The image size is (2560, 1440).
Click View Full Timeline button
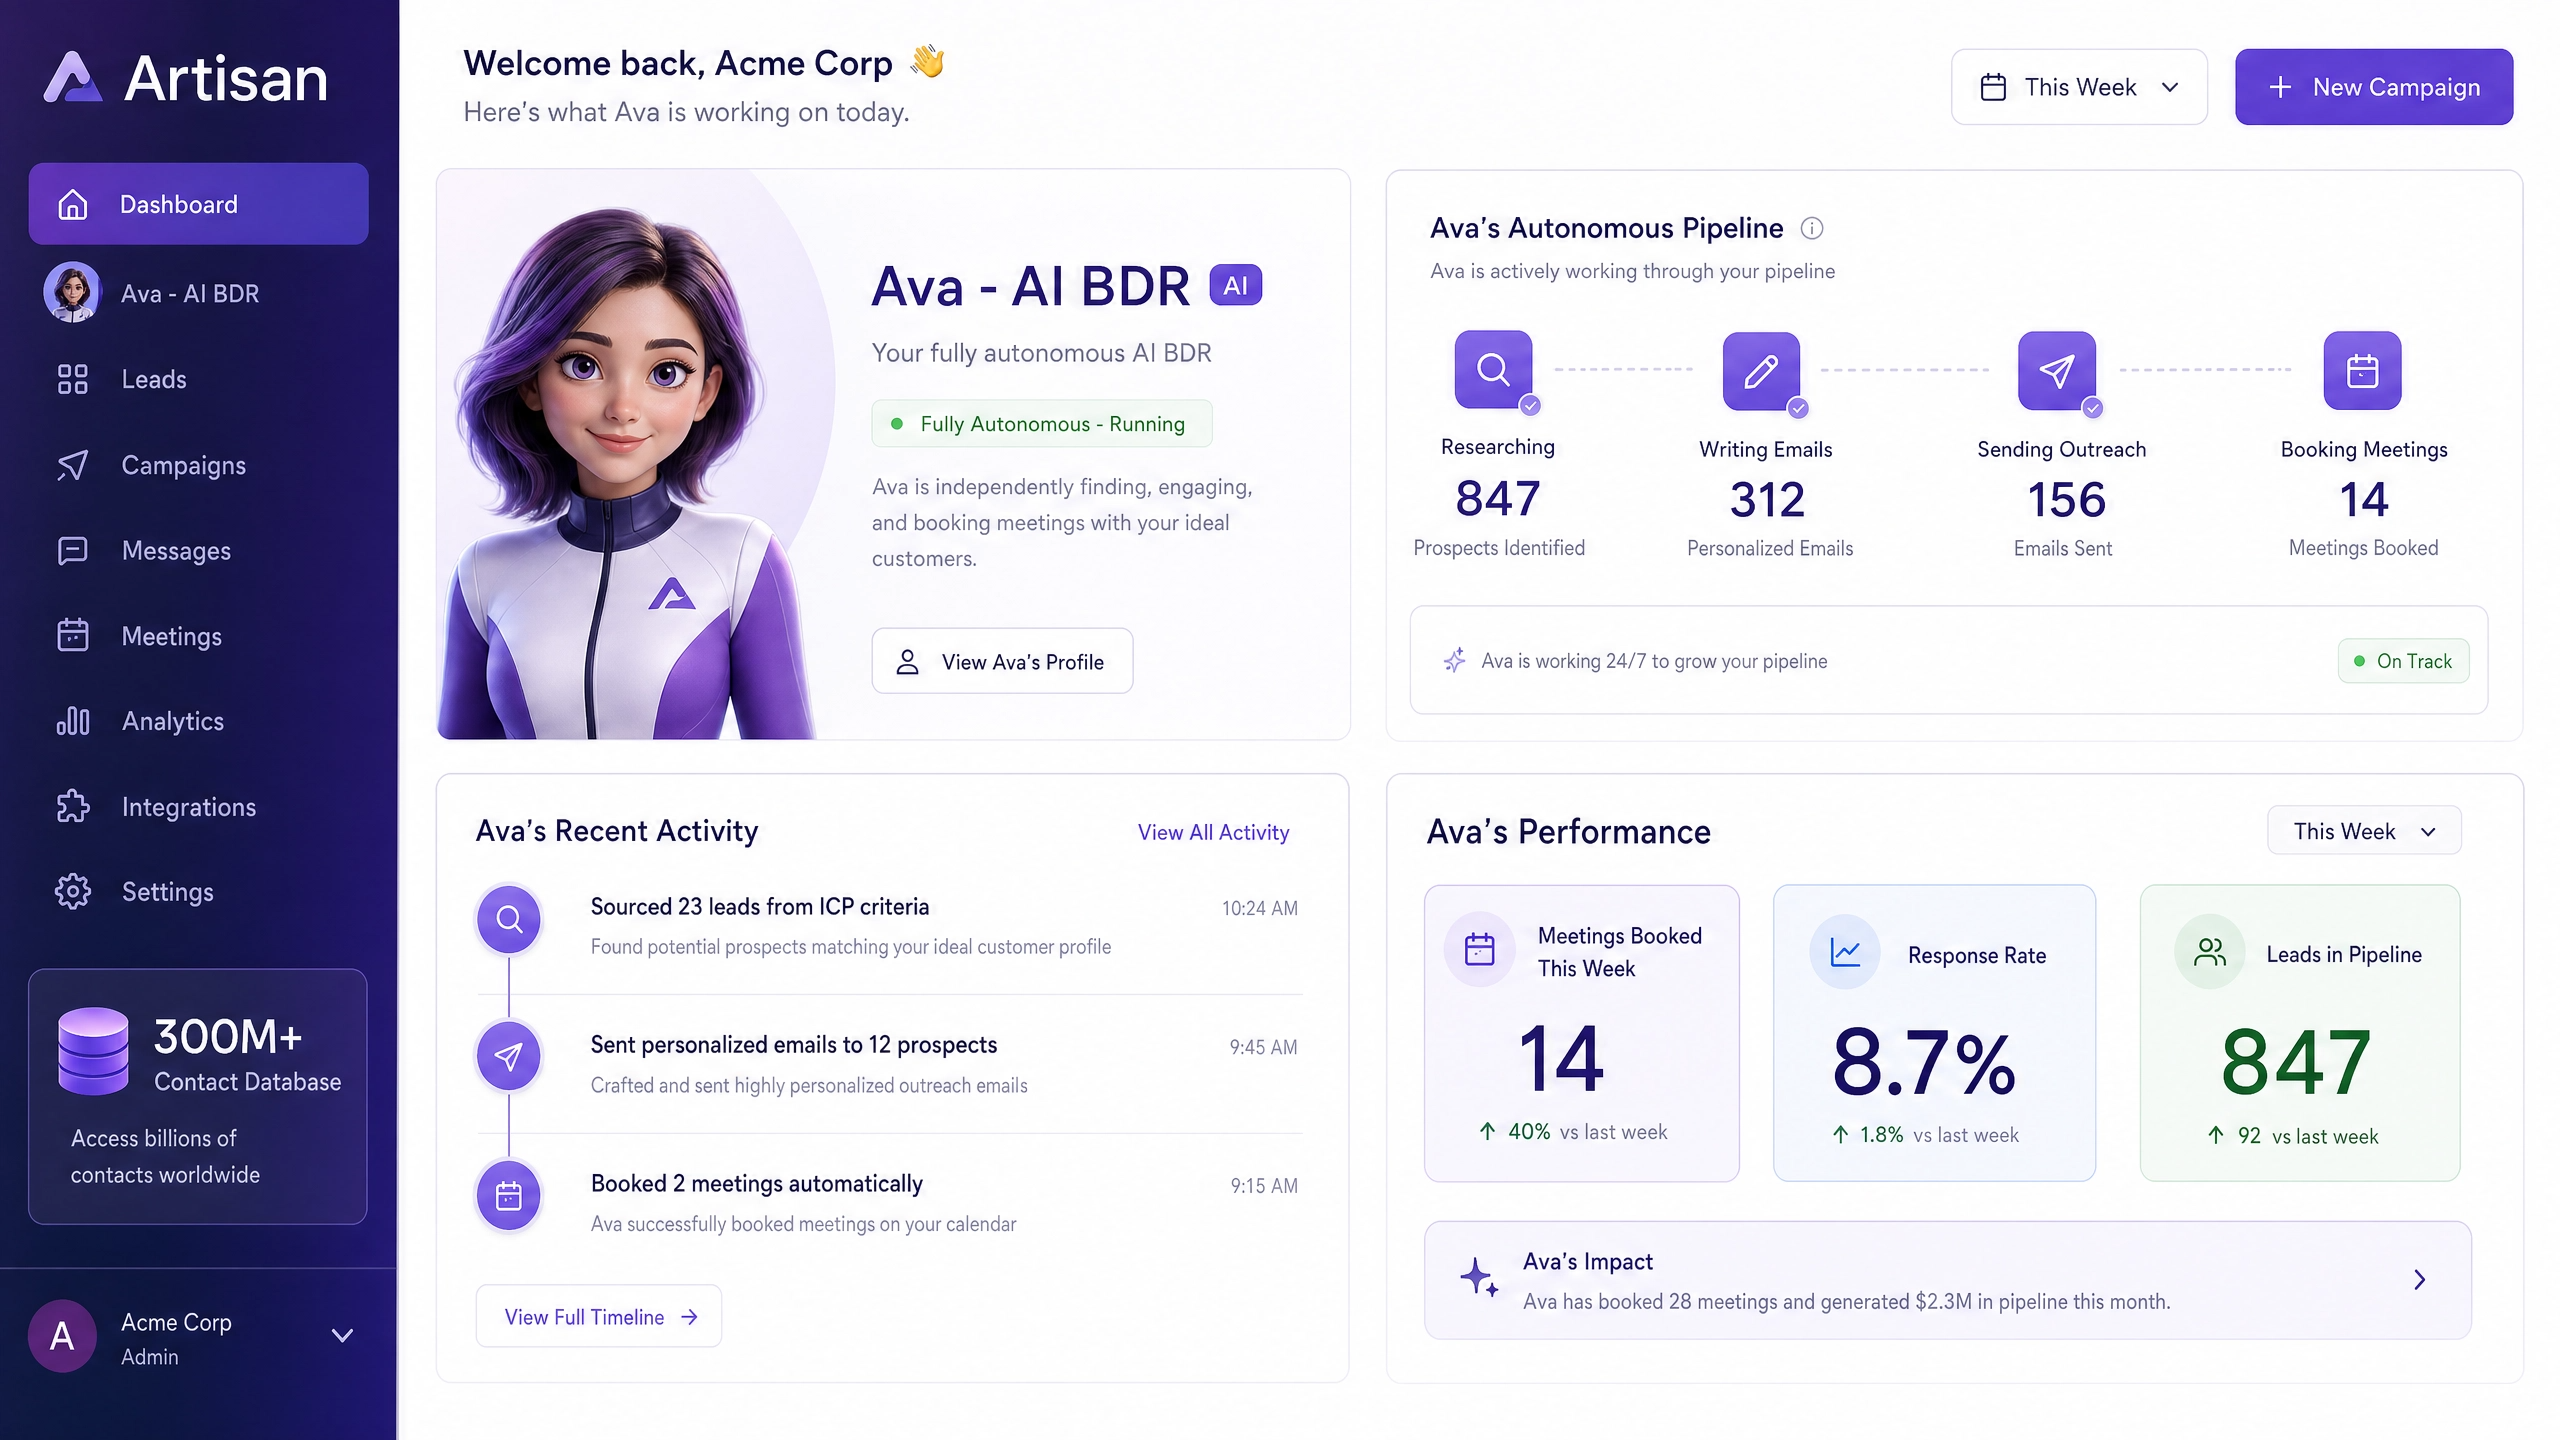point(598,1316)
